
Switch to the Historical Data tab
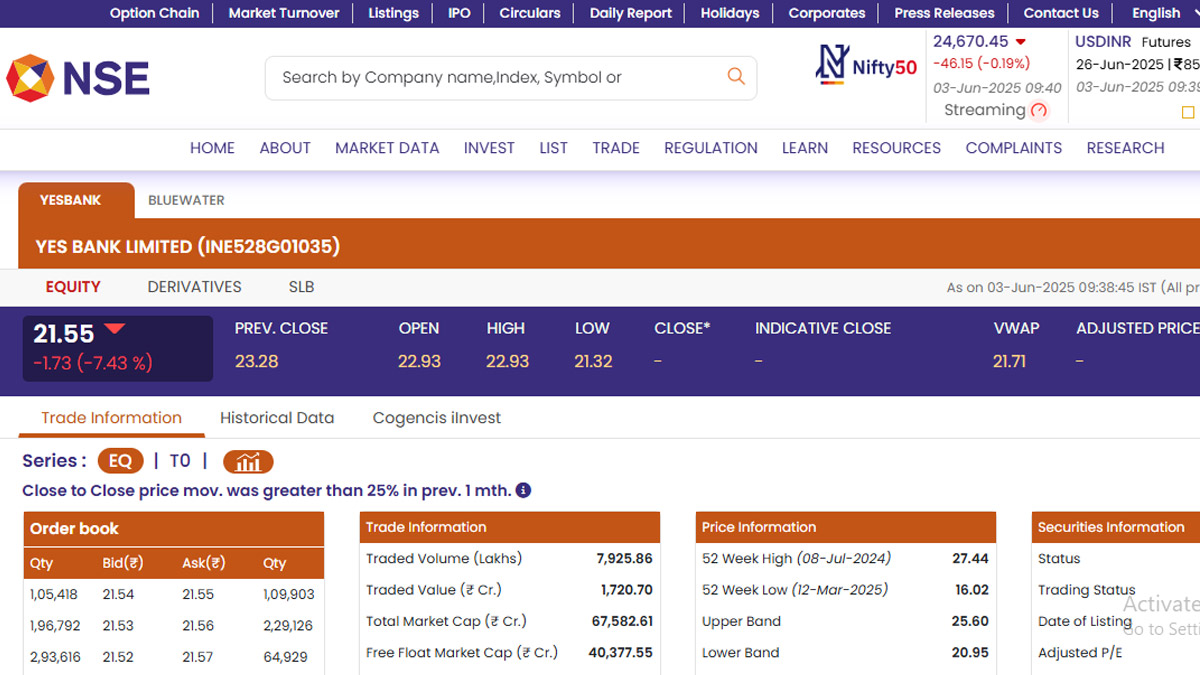277,418
